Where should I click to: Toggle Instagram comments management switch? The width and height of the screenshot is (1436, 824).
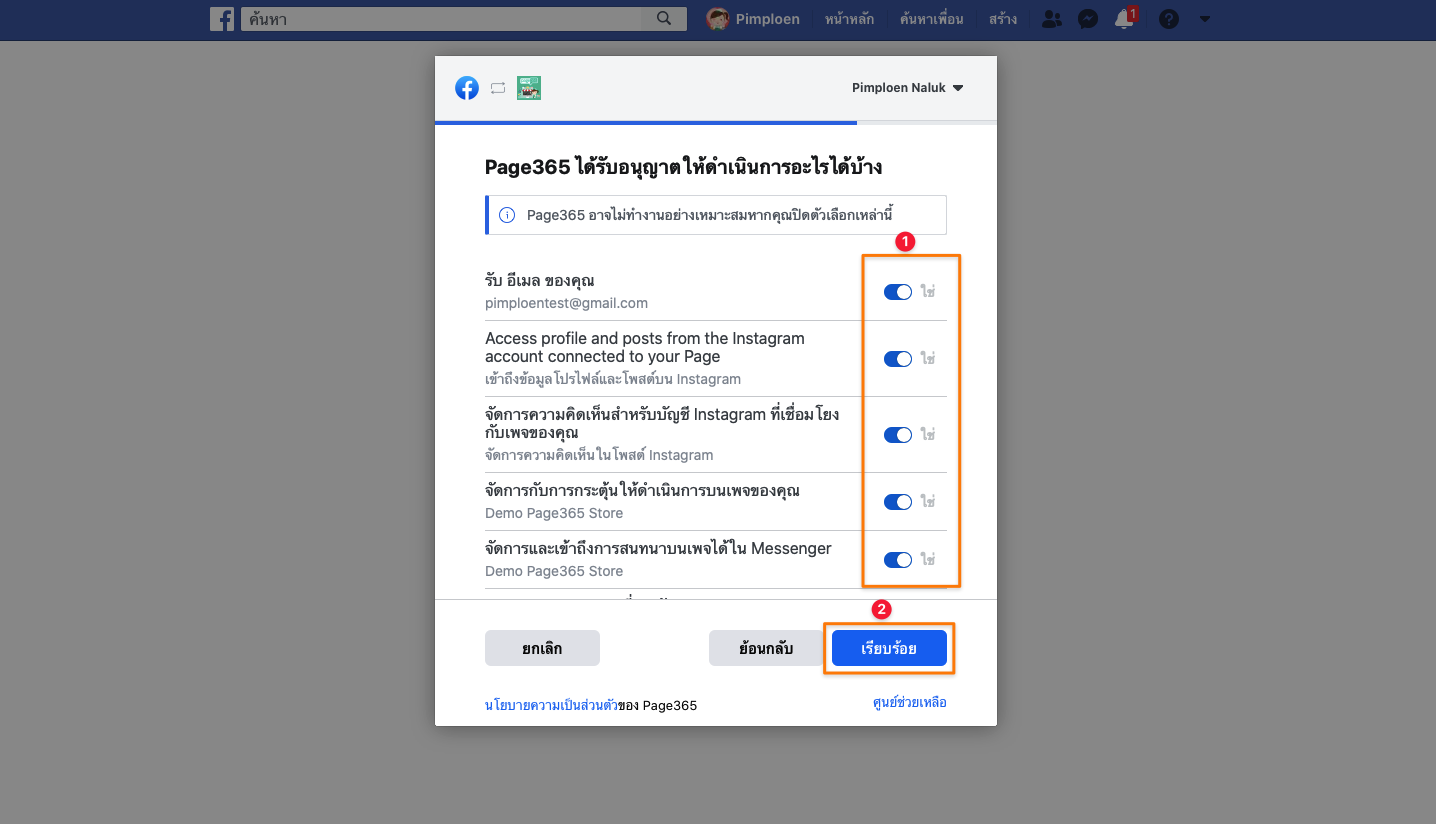coord(898,434)
